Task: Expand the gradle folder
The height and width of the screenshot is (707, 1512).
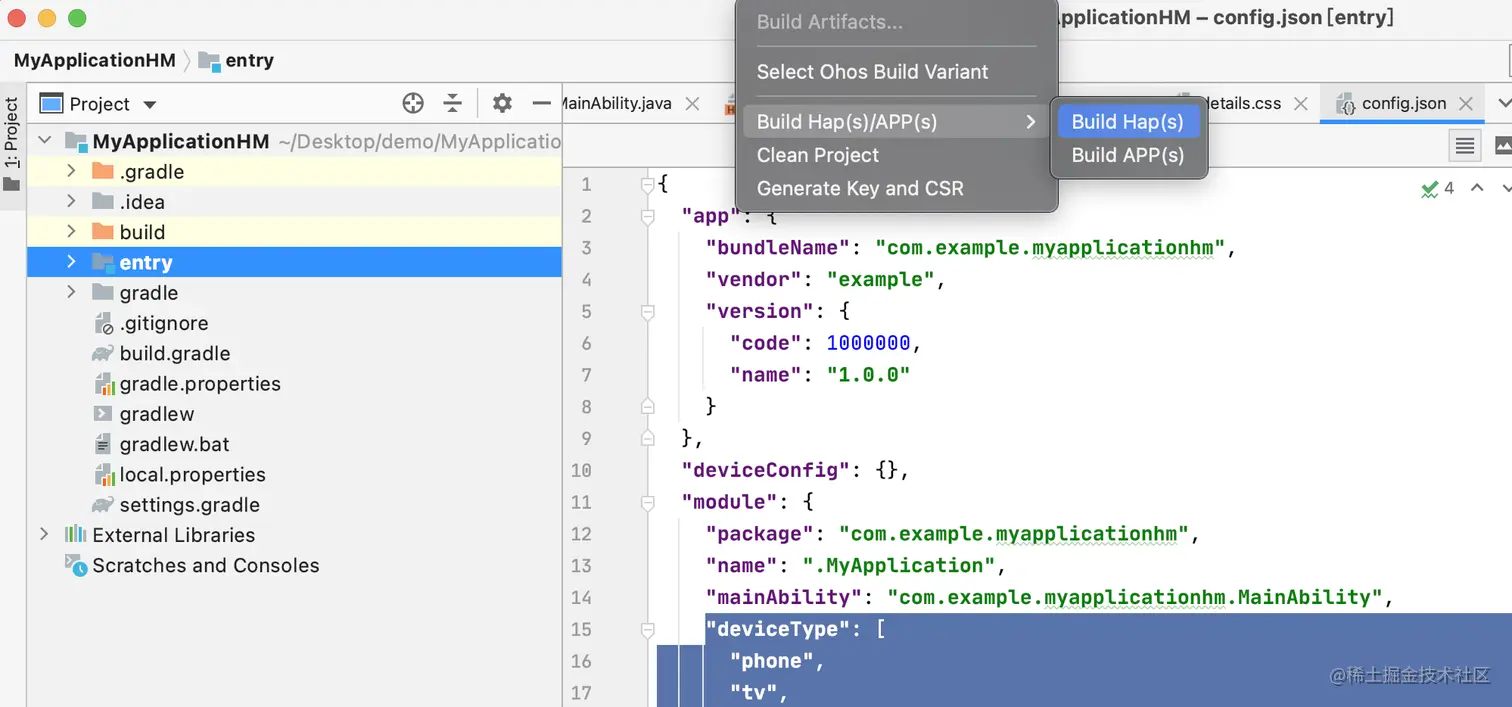Action: click(71, 292)
